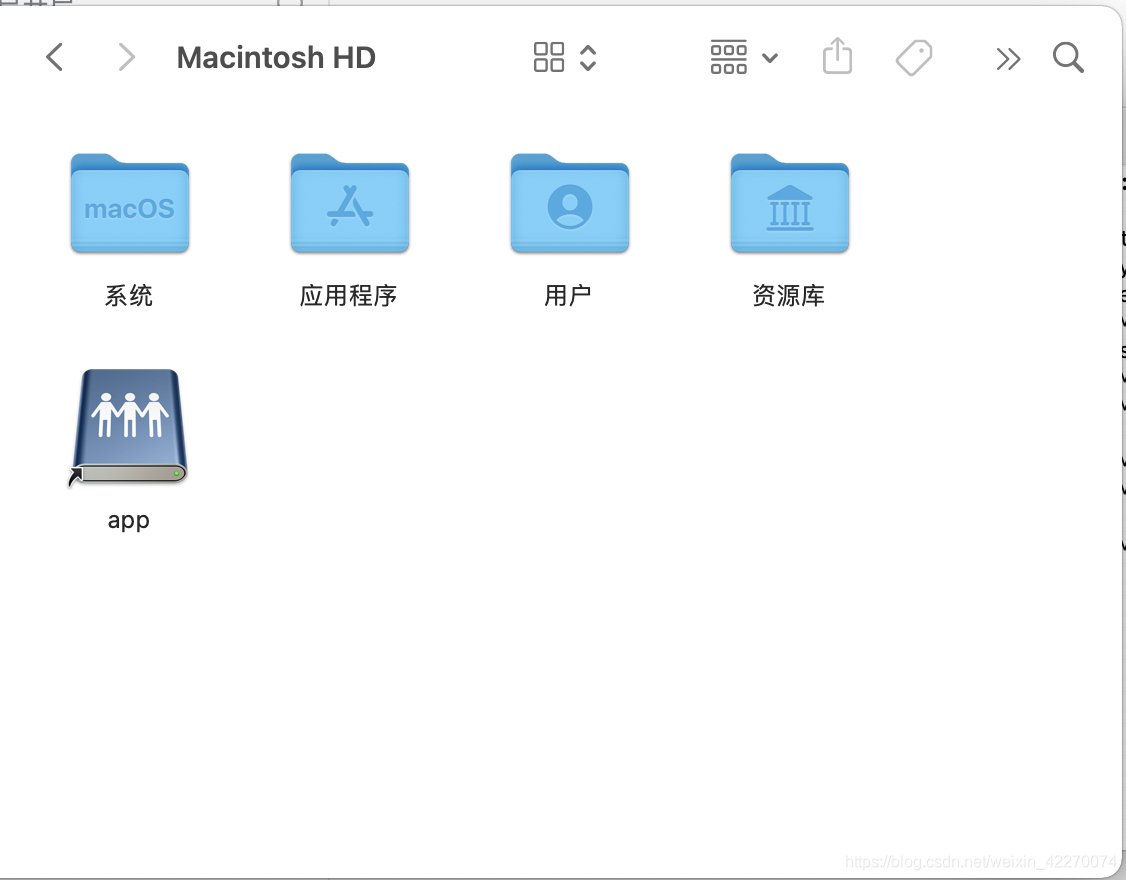Open the tag editing icon
Image resolution: width=1126 pixels, height=880 pixels.
(914, 57)
